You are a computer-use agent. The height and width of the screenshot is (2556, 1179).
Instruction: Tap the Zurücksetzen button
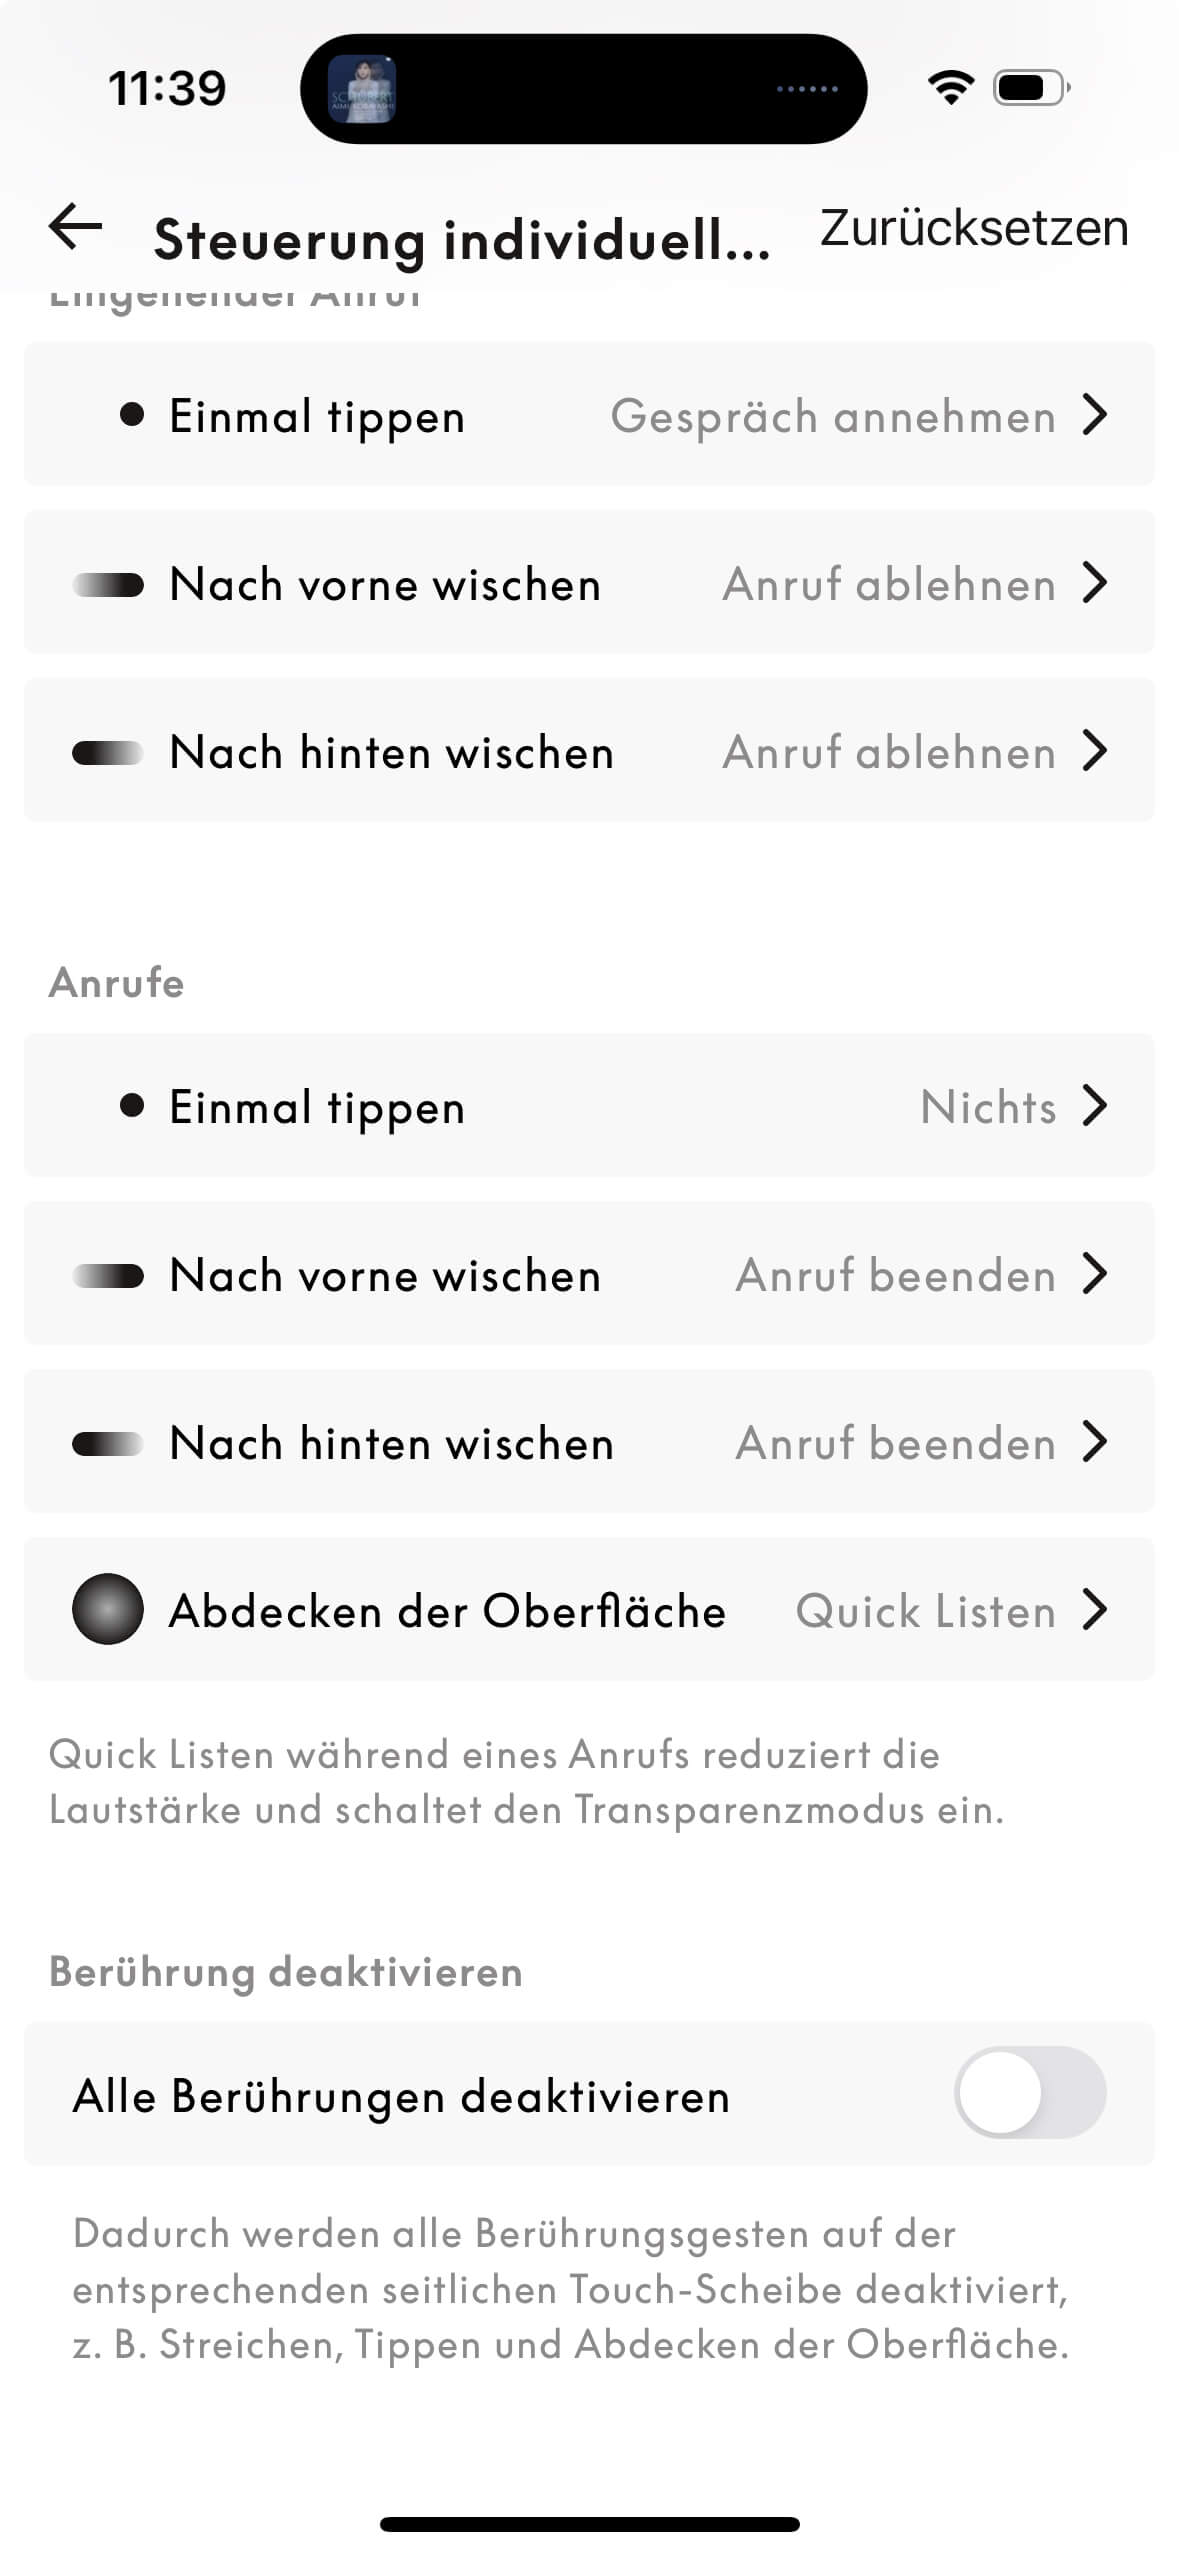974,228
